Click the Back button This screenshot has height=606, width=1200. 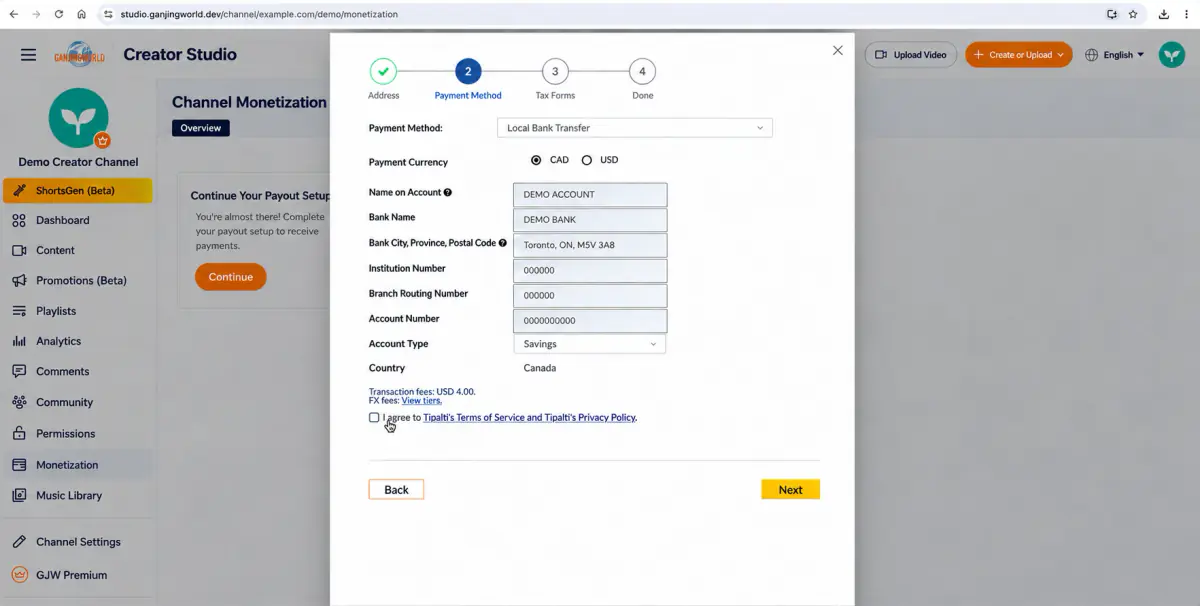point(396,490)
